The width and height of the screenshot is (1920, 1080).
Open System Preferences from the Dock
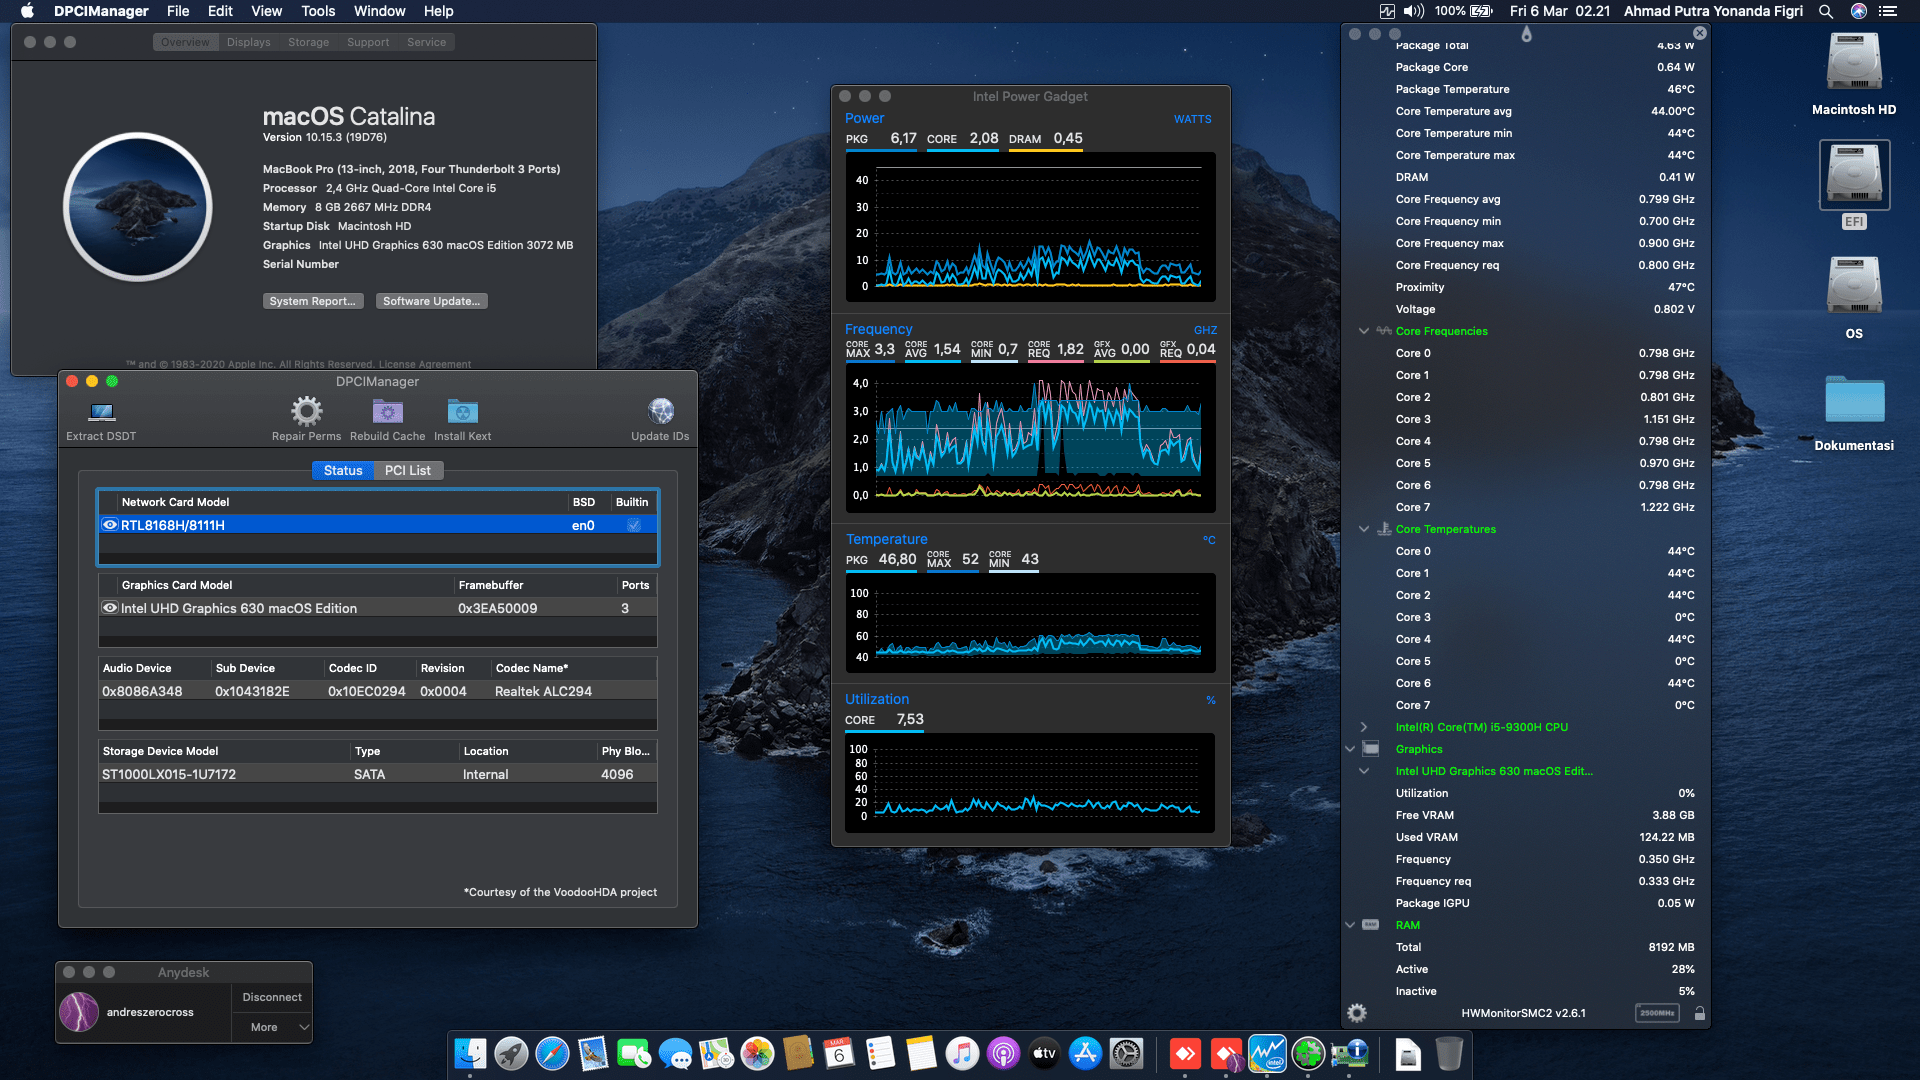point(1126,1053)
